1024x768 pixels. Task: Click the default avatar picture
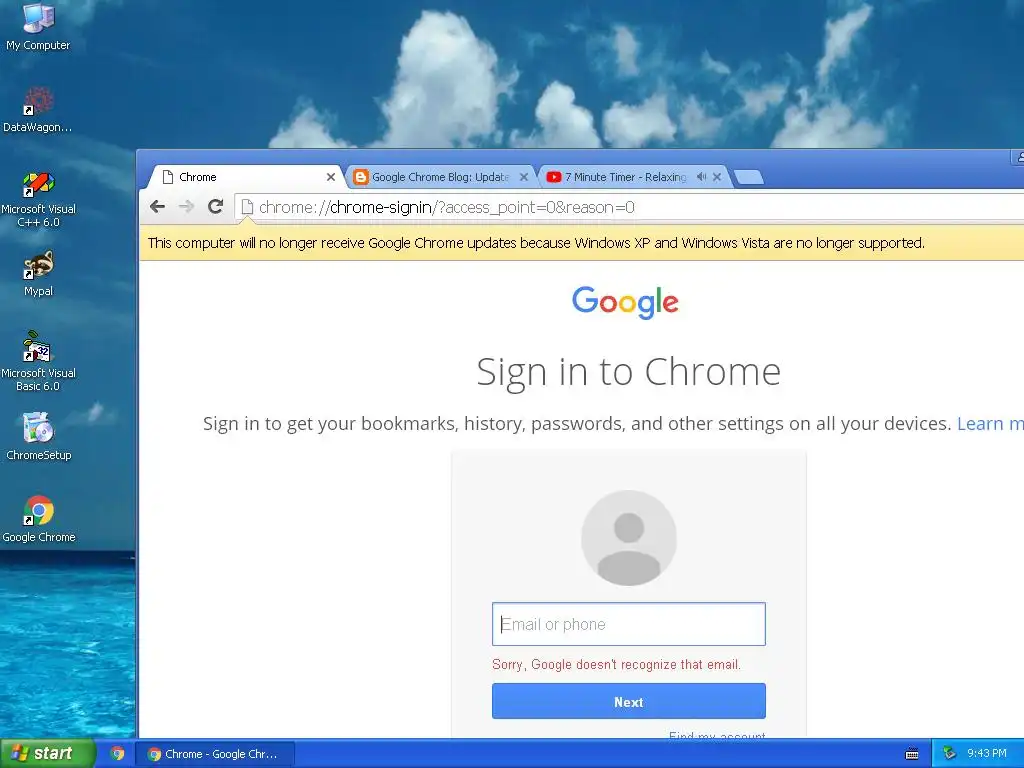(x=629, y=538)
